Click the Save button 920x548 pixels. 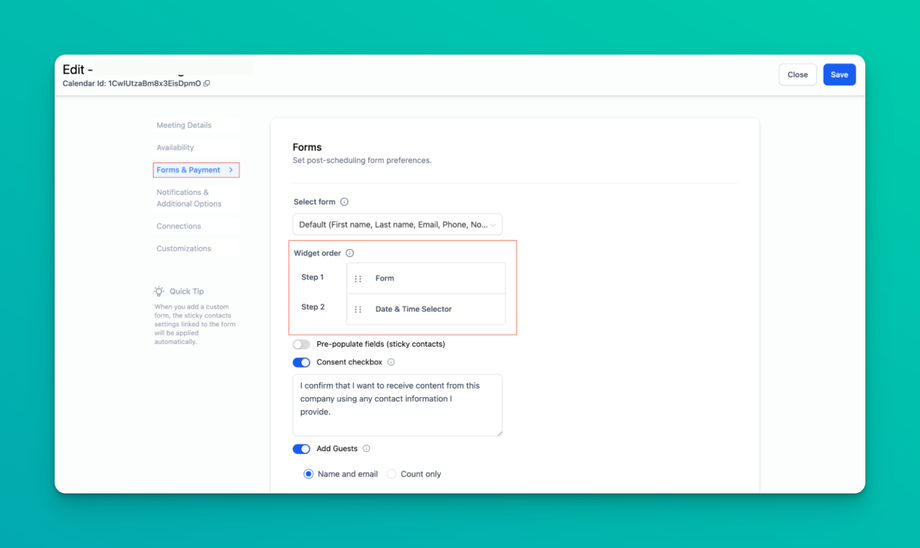[839, 75]
